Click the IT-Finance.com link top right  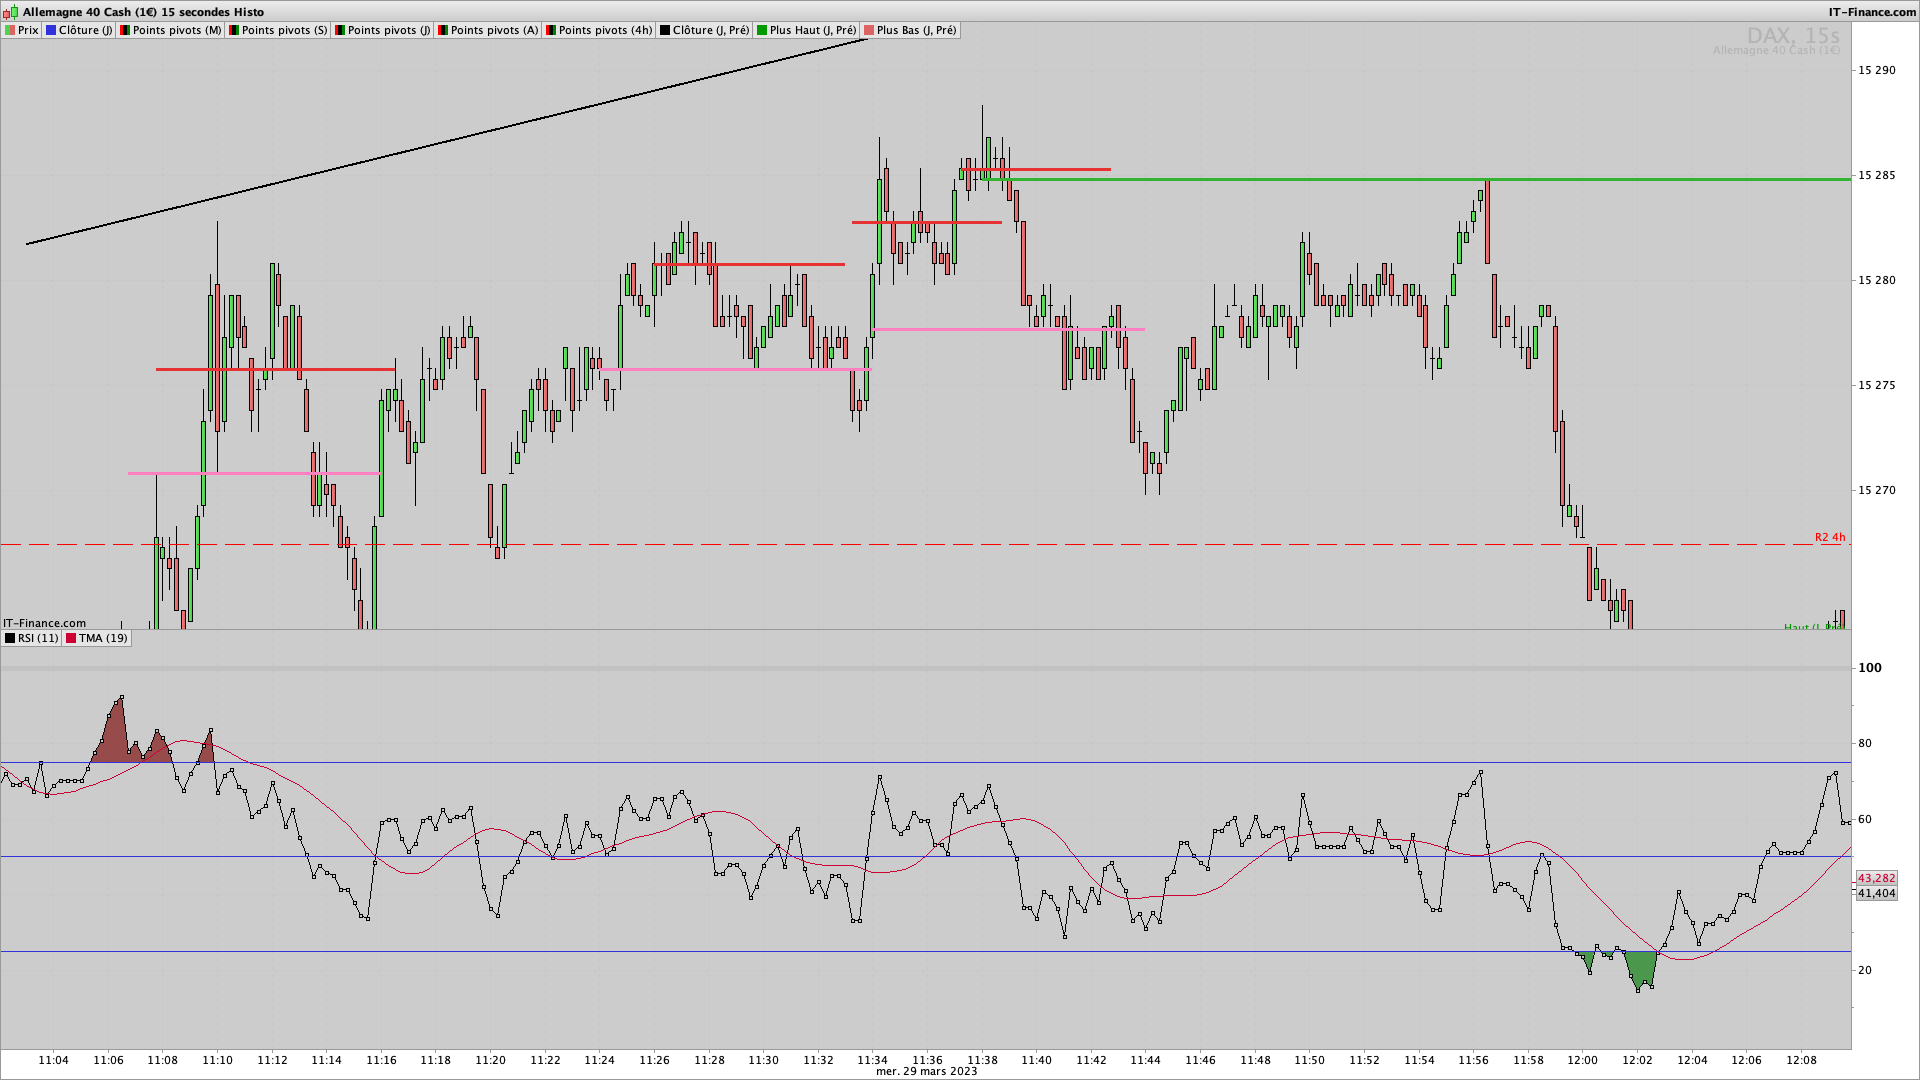tap(1871, 12)
